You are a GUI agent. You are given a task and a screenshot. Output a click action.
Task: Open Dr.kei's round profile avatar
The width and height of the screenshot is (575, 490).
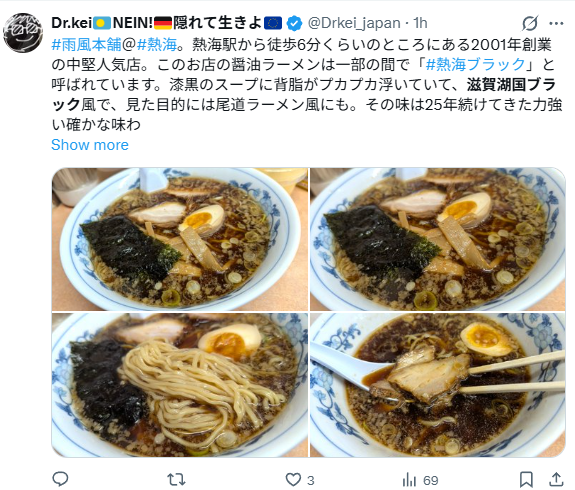pos(23,33)
